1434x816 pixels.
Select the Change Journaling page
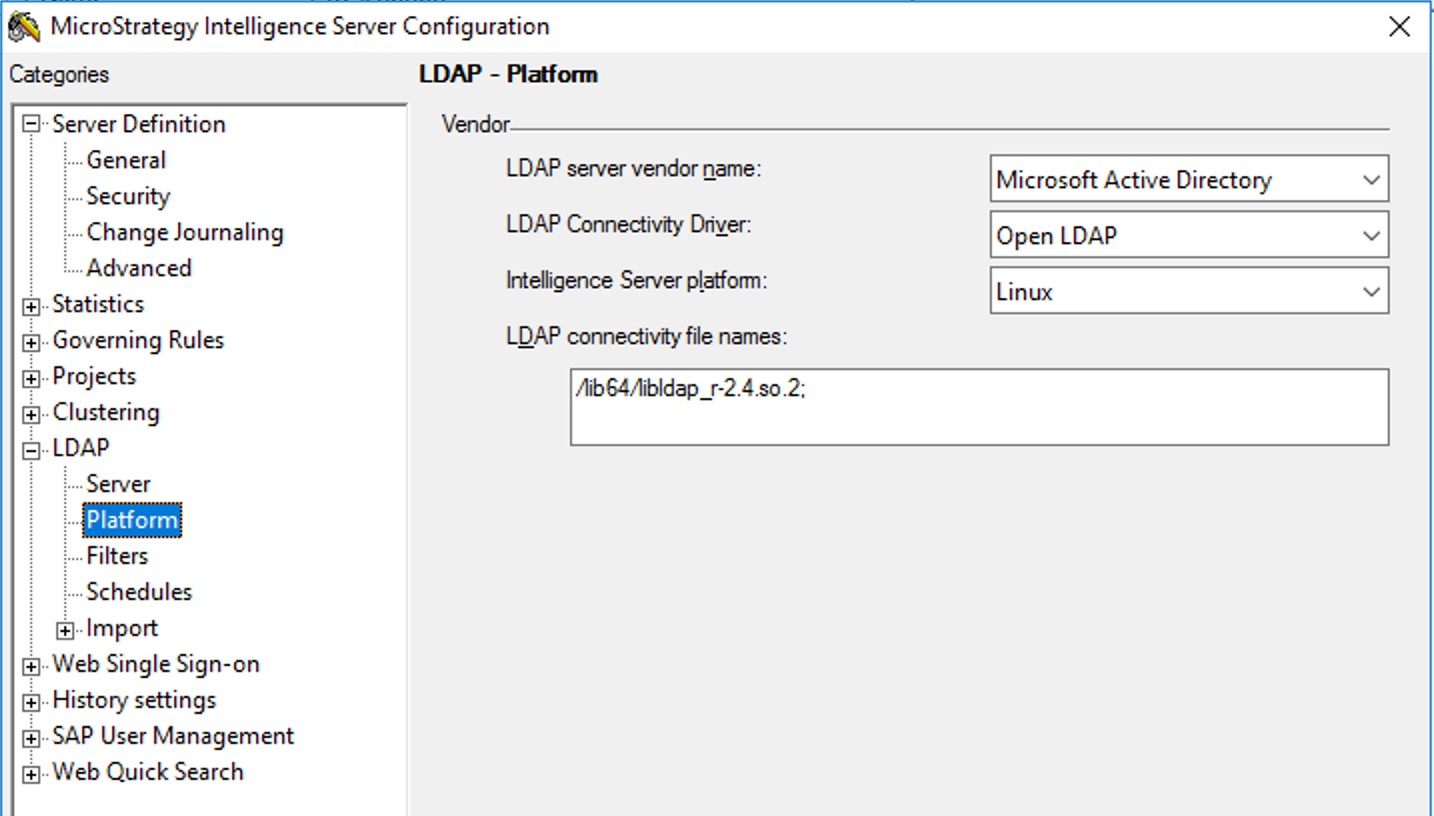point(184,232)
